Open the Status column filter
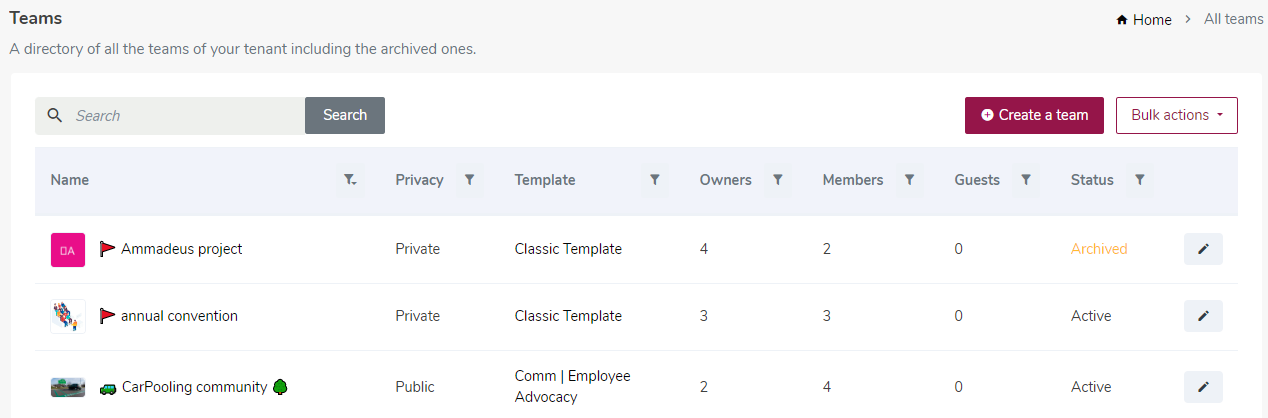1268x418 pixels. 1139,180
